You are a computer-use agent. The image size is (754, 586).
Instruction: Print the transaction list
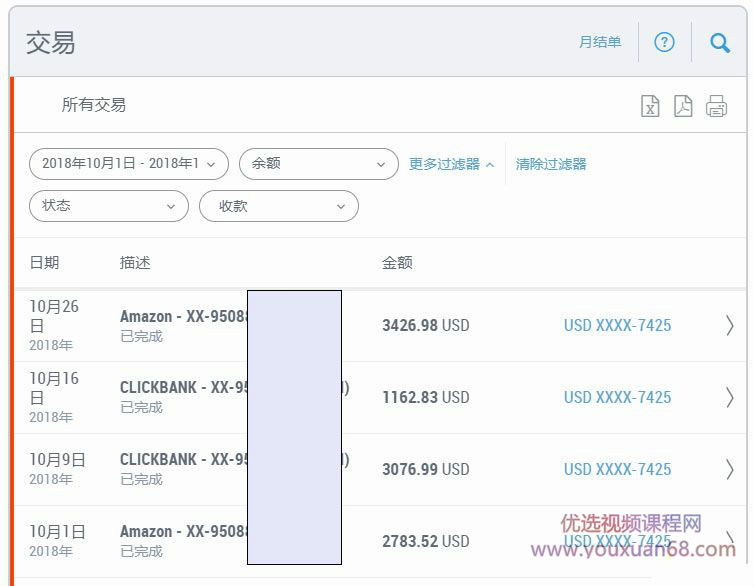coord(716,106)
